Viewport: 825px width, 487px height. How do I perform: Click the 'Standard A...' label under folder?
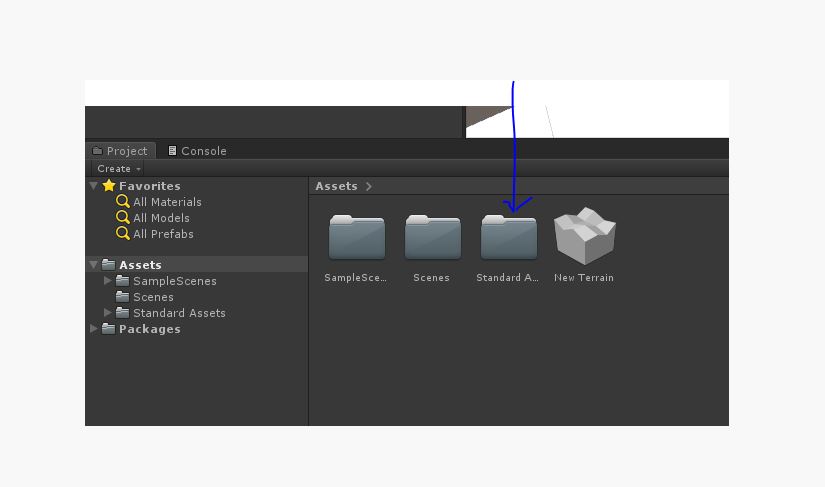pyautogui.click(x=507, y=278)
